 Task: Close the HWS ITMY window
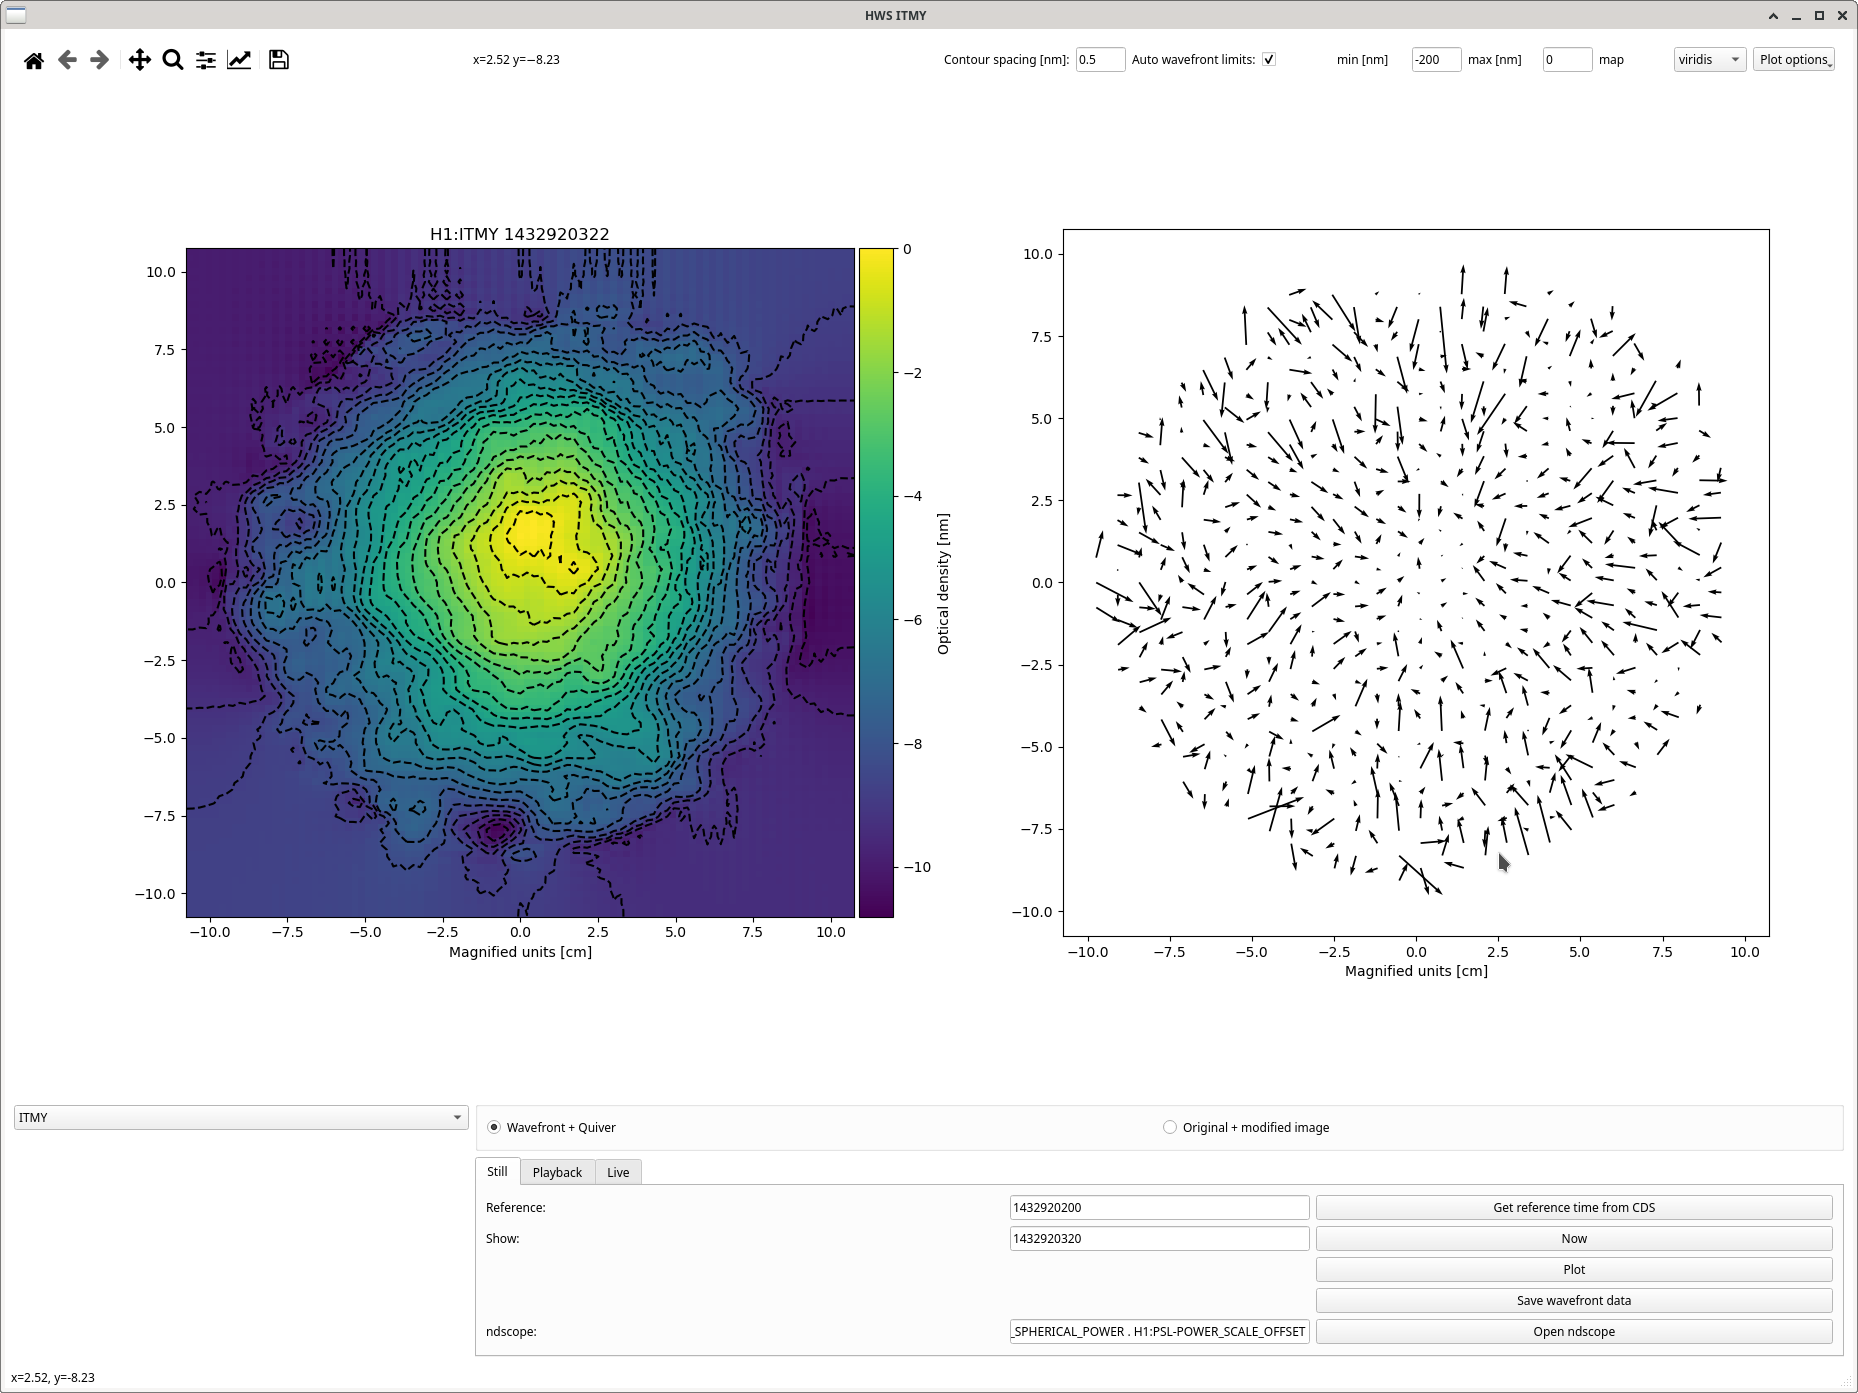[x=1842, y=15]
